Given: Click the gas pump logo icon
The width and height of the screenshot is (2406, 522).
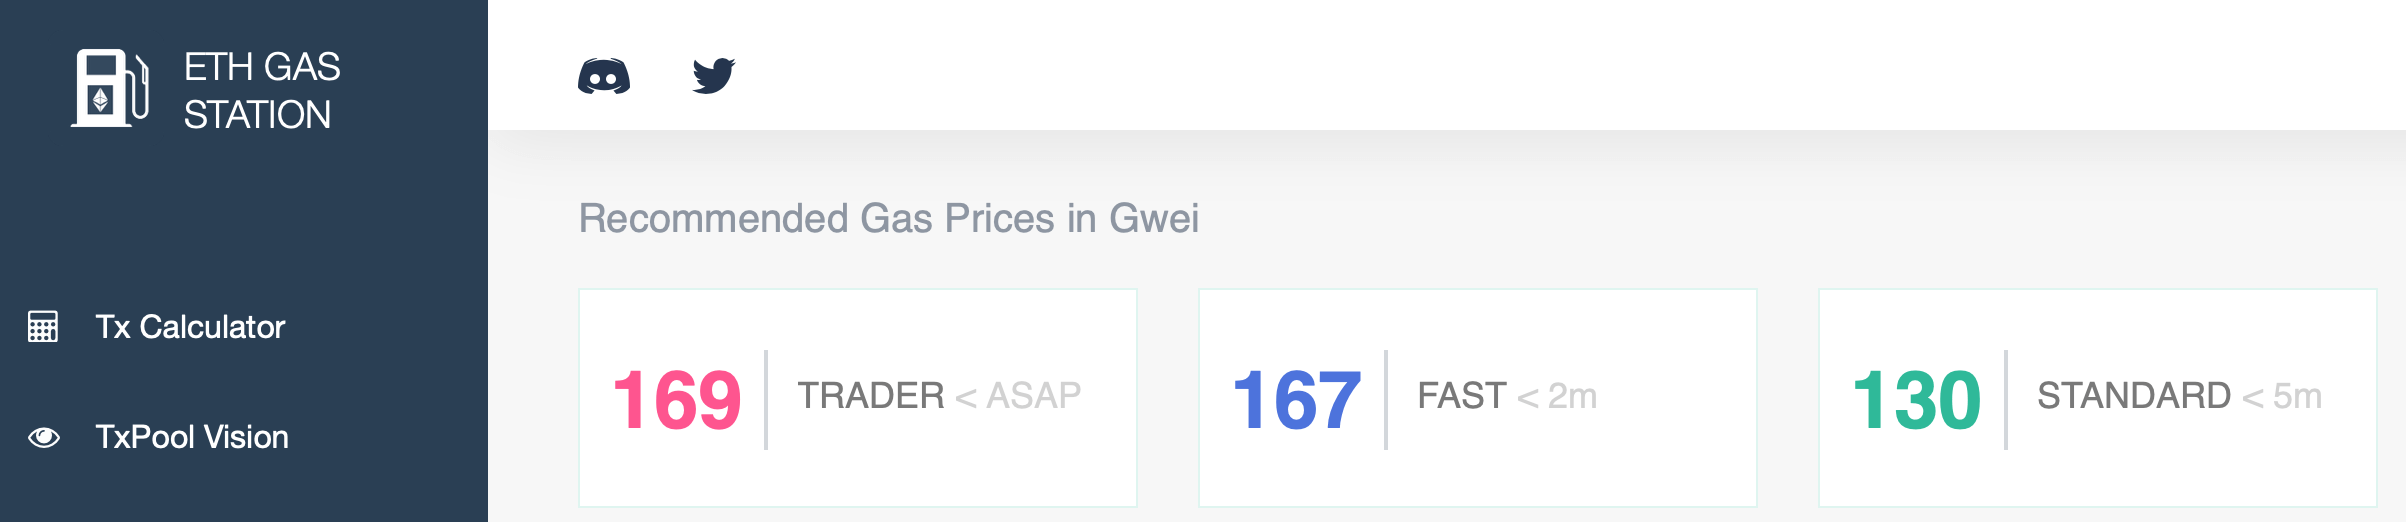Looking at the screenshot, I should [x=110, y=89].
